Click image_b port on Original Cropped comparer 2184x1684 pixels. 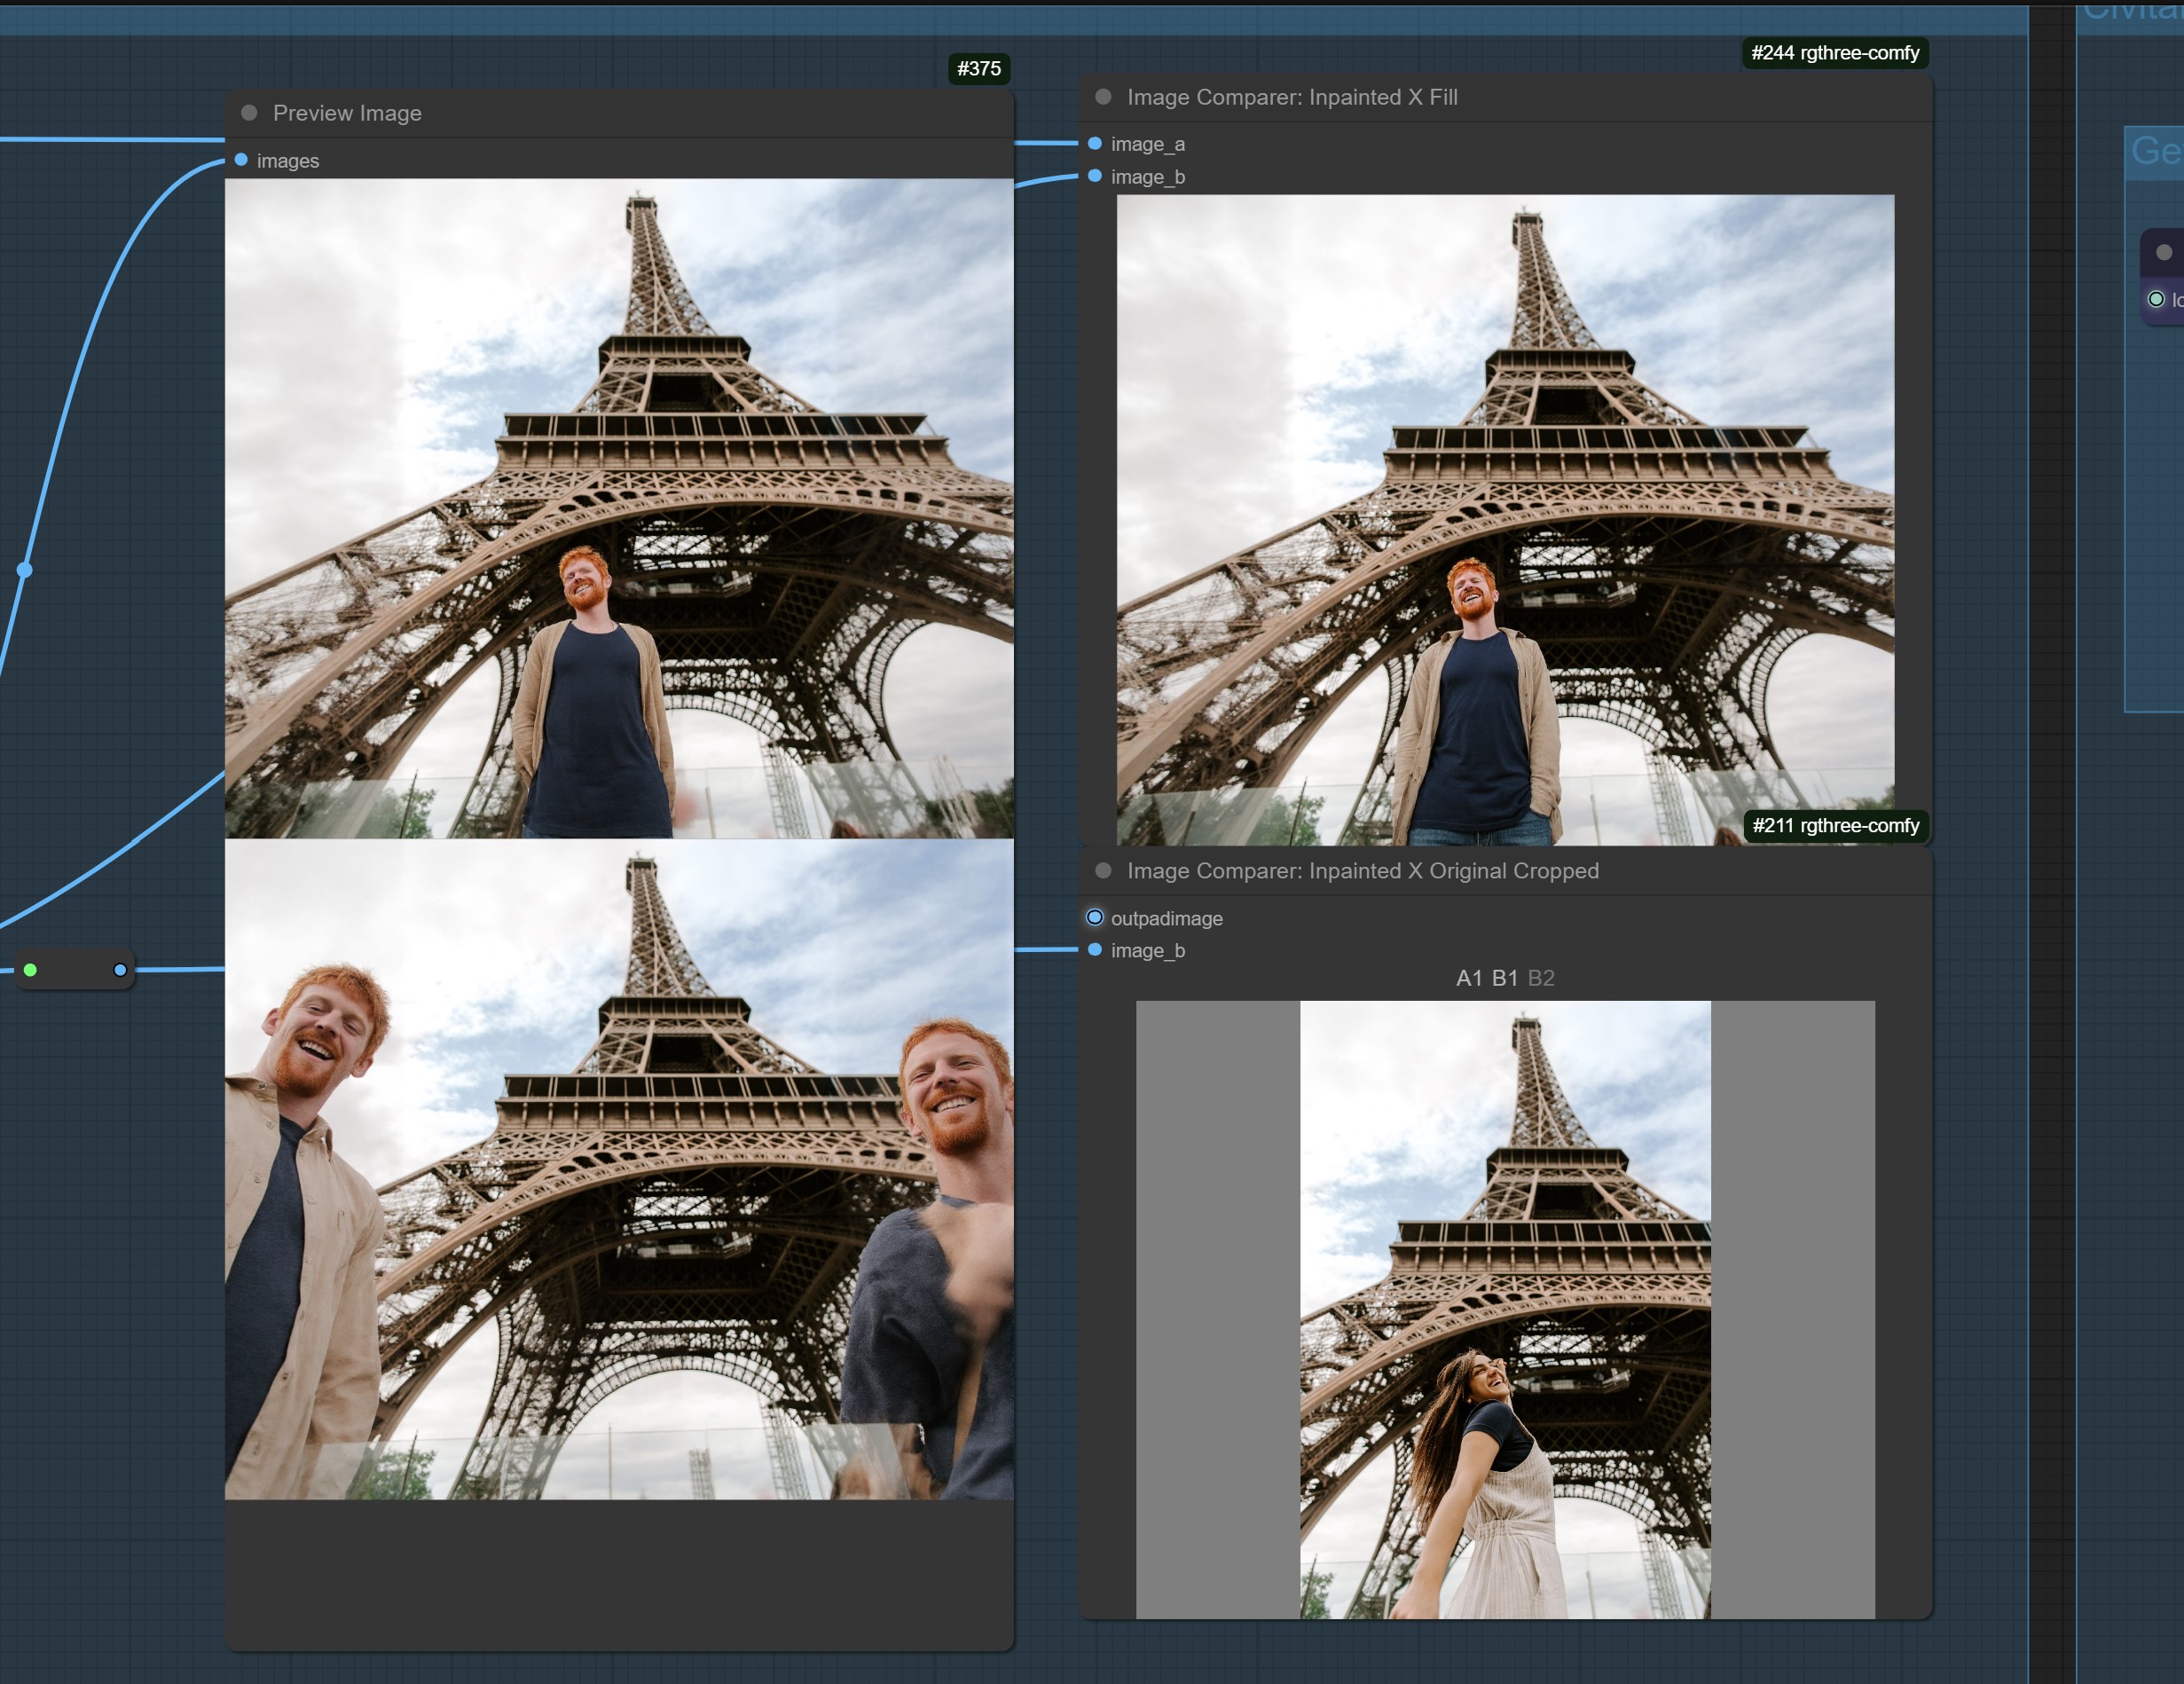(x=1095, y=950)
